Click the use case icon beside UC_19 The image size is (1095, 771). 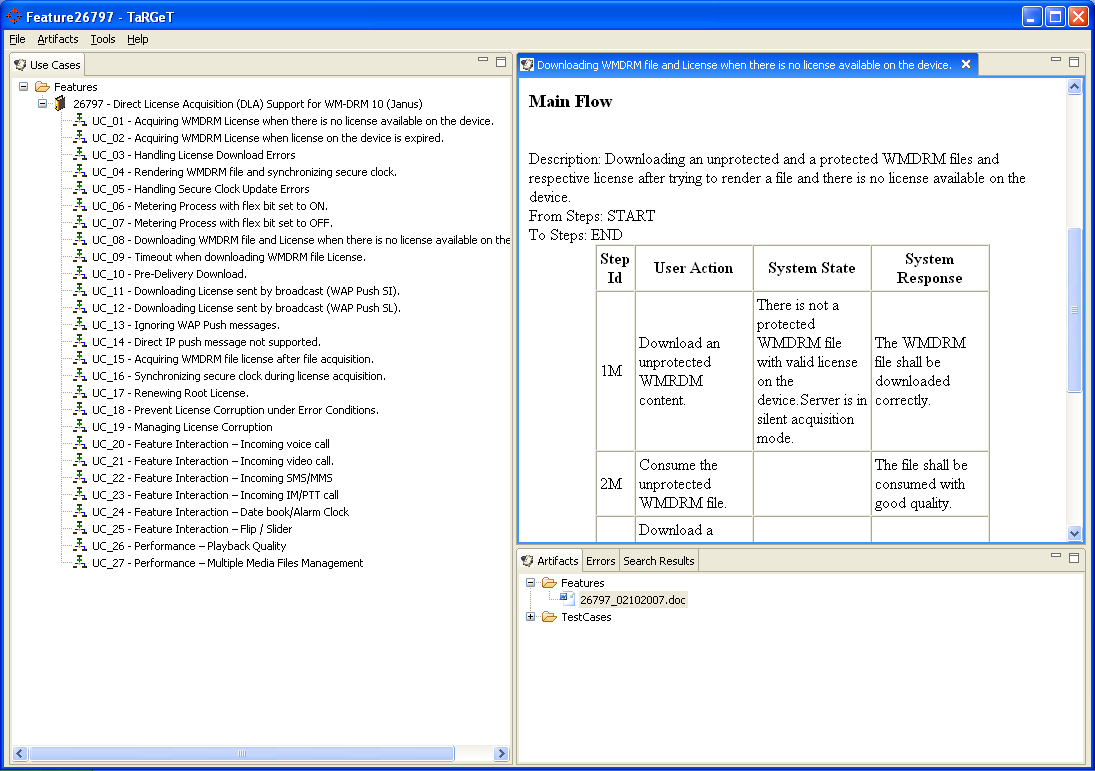pyautogui.click(x=80, y=427)
